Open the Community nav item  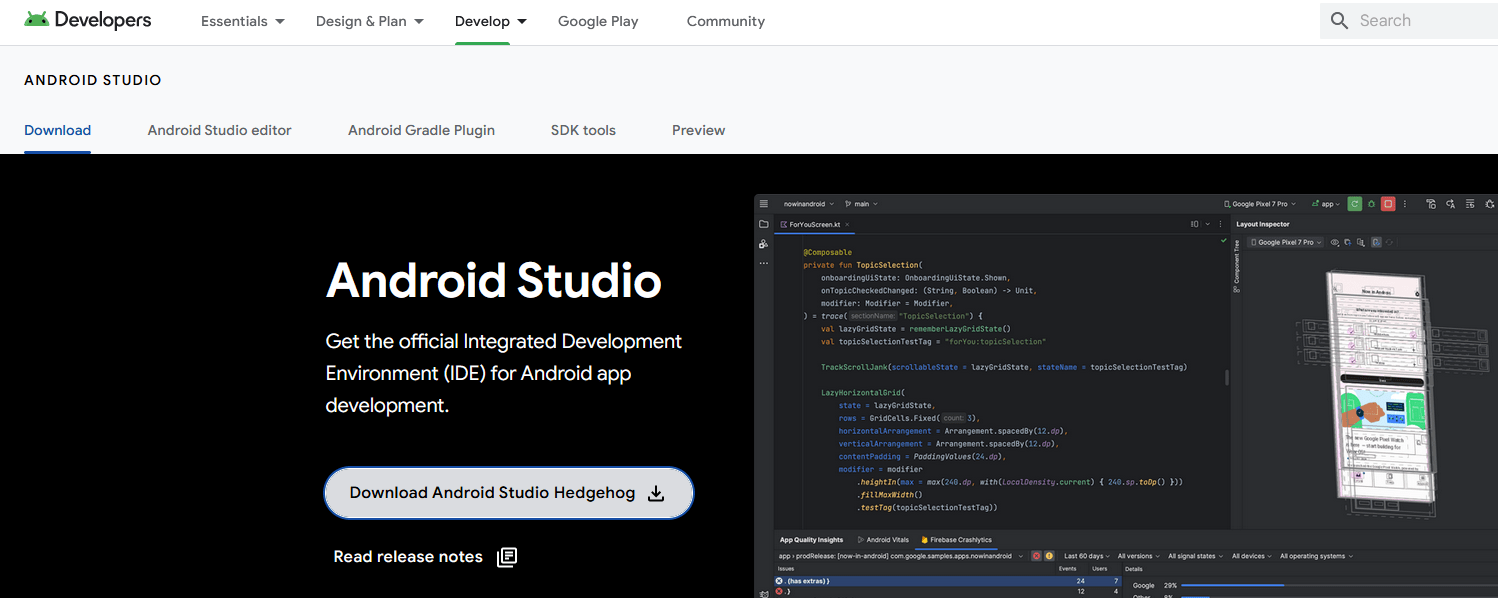(x=726, y=21)
